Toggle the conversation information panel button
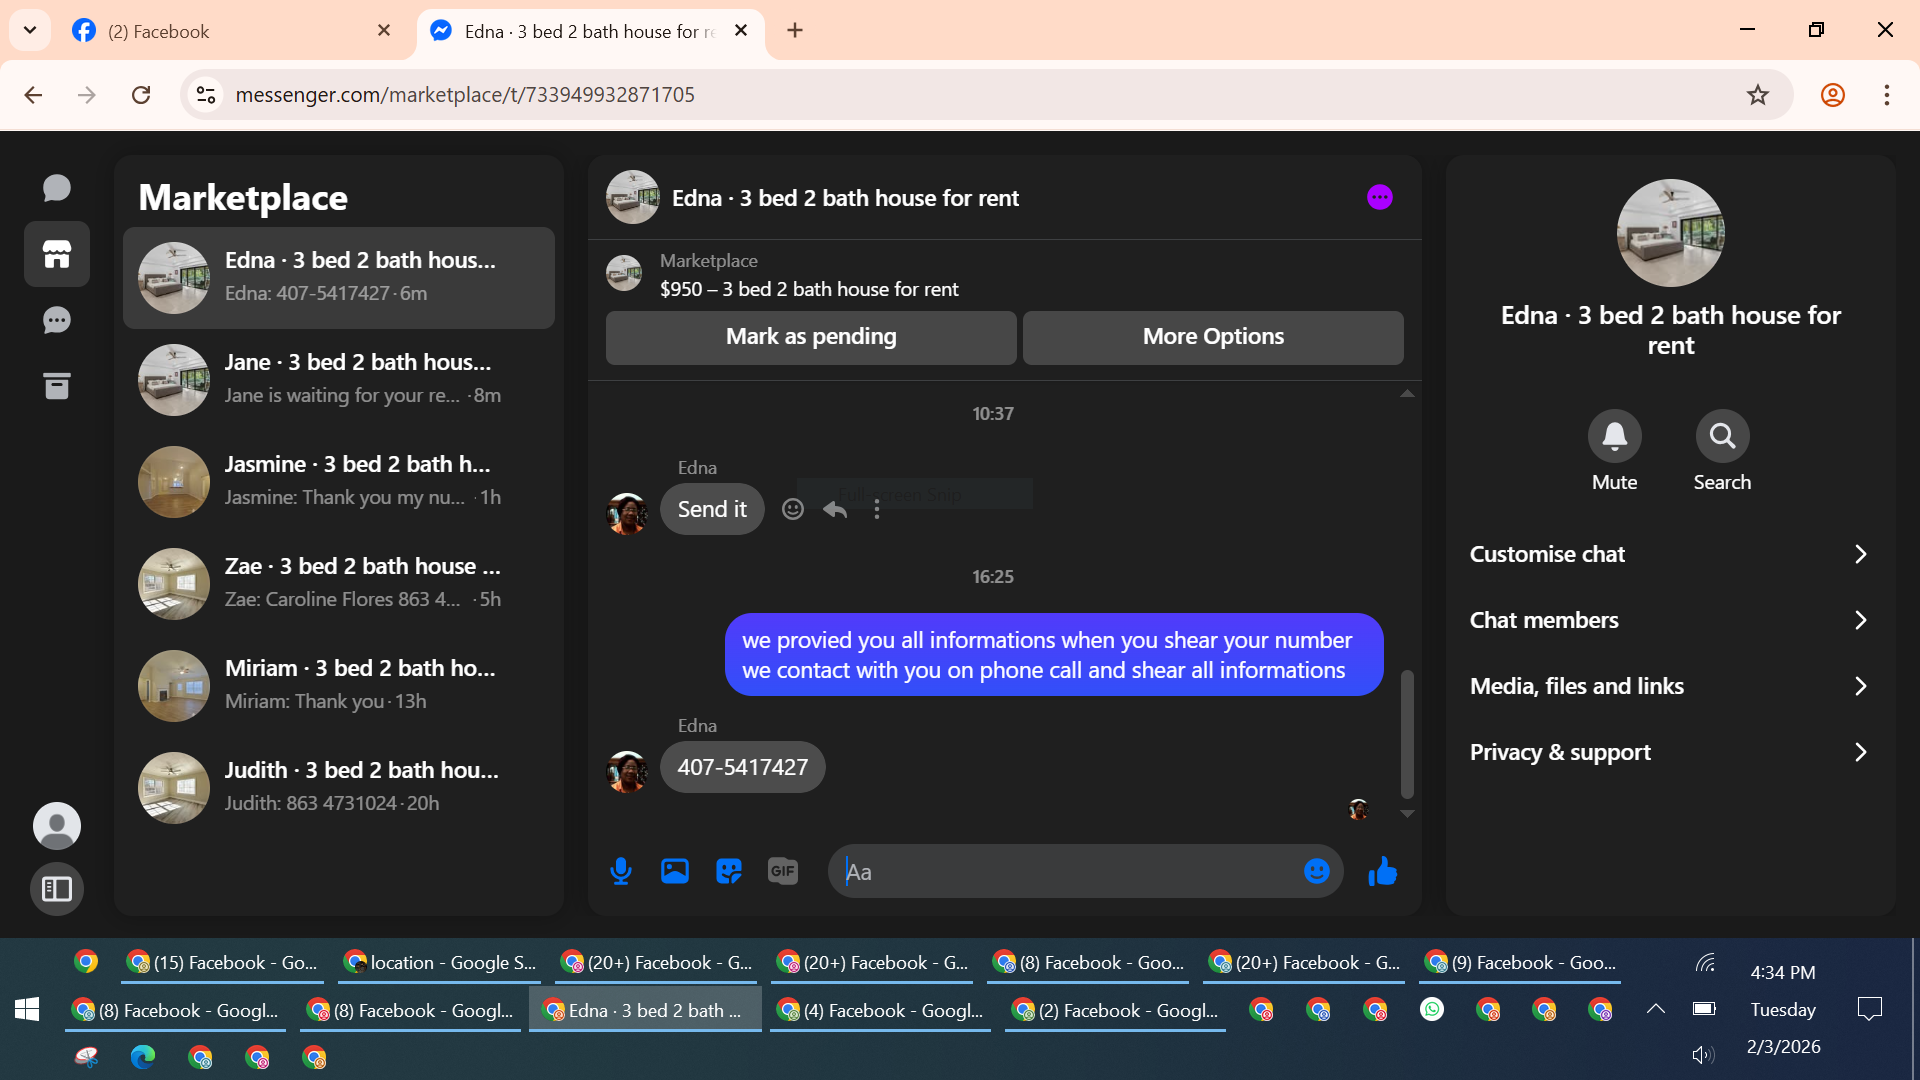Viewport: 1920px width, 1080px height. (x=1380, y=197)
